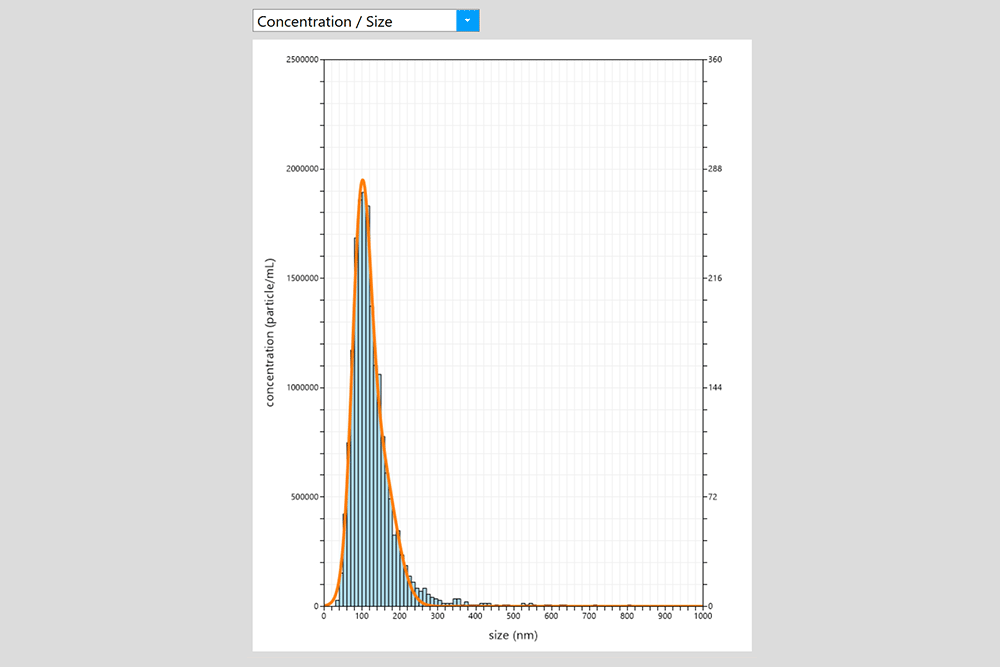Image resolution: width=1000 pixels, height=667 pixels.
Task: Click the 1500000 tick label on left axis
Action: coord(299,278)
